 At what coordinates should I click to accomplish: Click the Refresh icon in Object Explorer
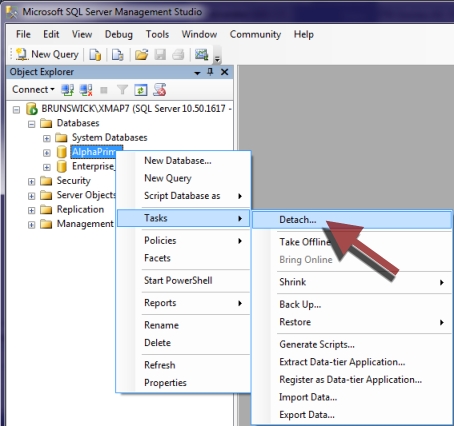[141, 90]
